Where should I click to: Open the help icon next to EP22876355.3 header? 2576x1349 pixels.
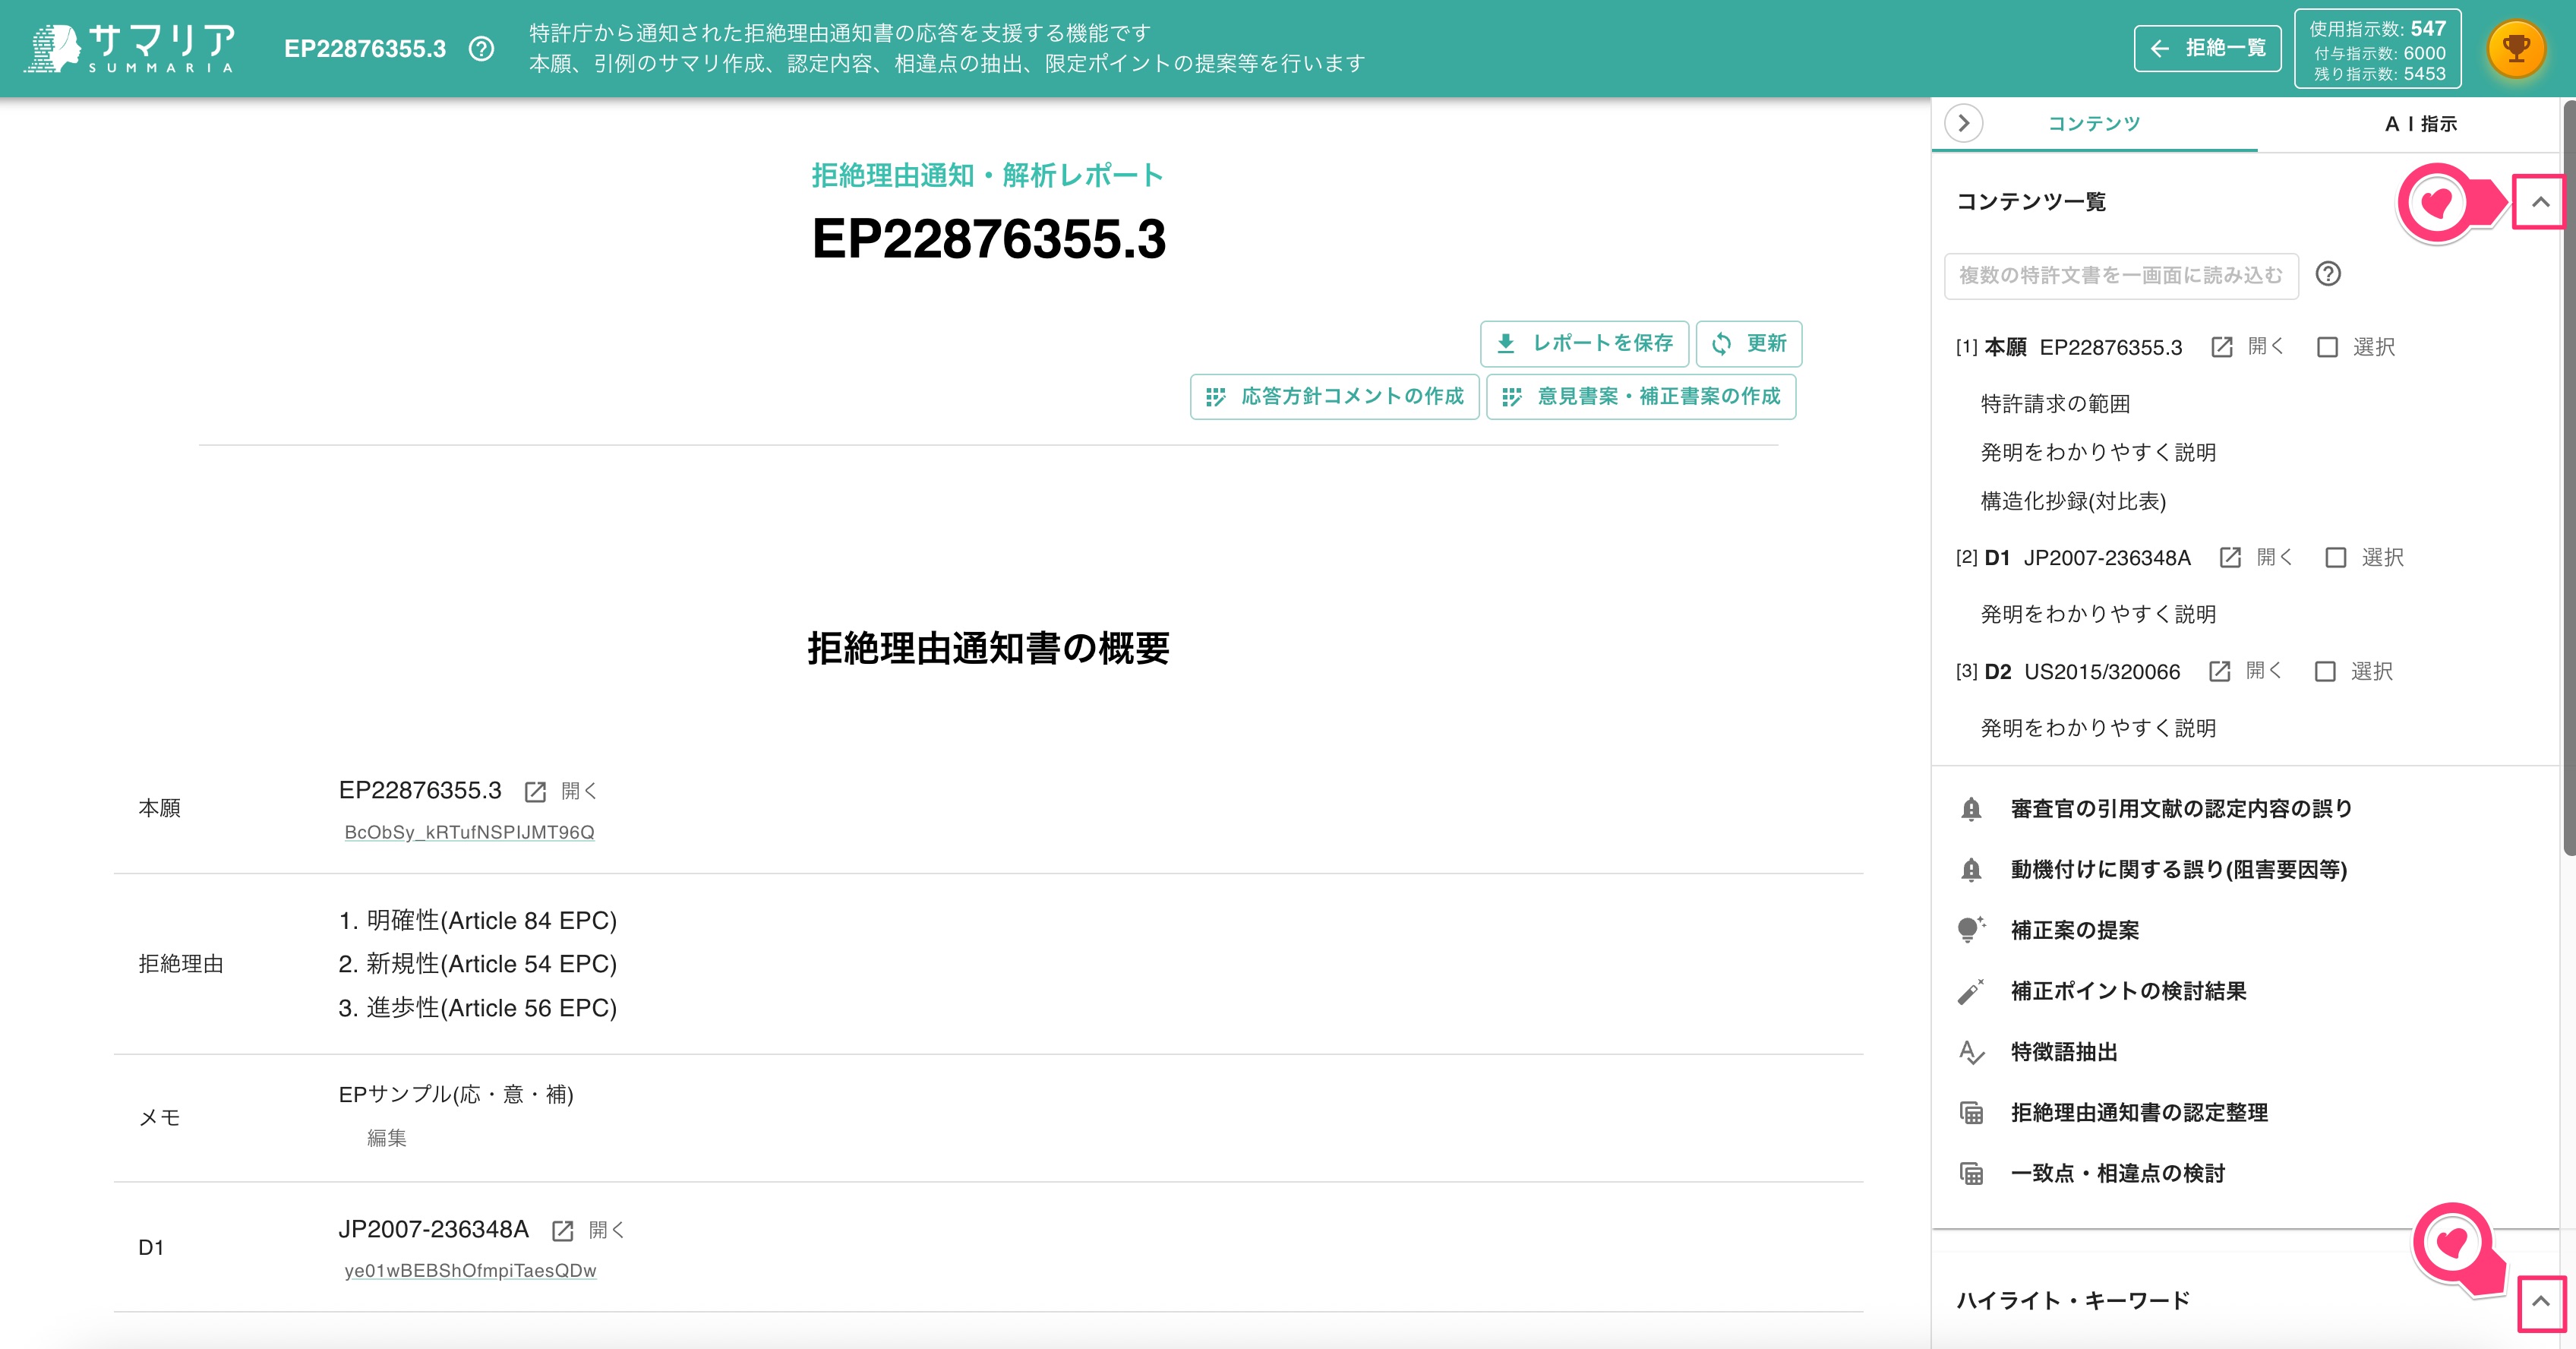point(481,49)
